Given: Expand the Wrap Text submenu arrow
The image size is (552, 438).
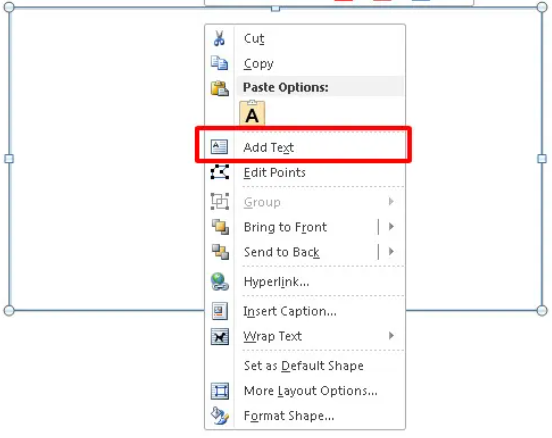Looking at the screenshot, I should (x=391, y=336).
